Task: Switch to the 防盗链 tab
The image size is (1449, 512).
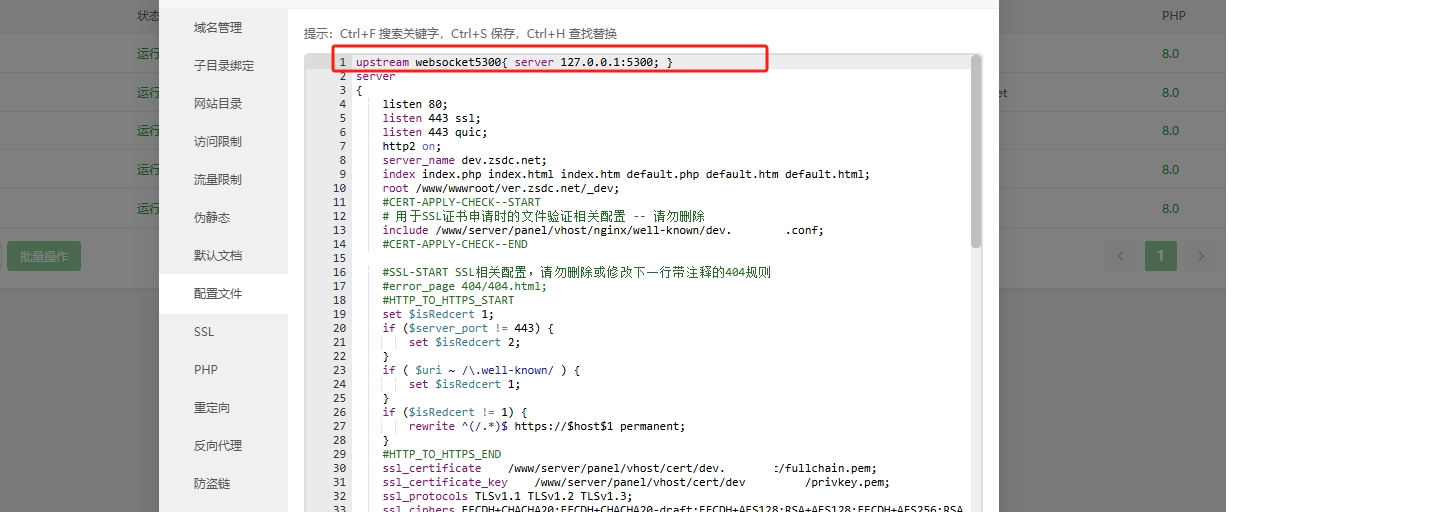Action: pyautogui.click(x=212, y=484)
